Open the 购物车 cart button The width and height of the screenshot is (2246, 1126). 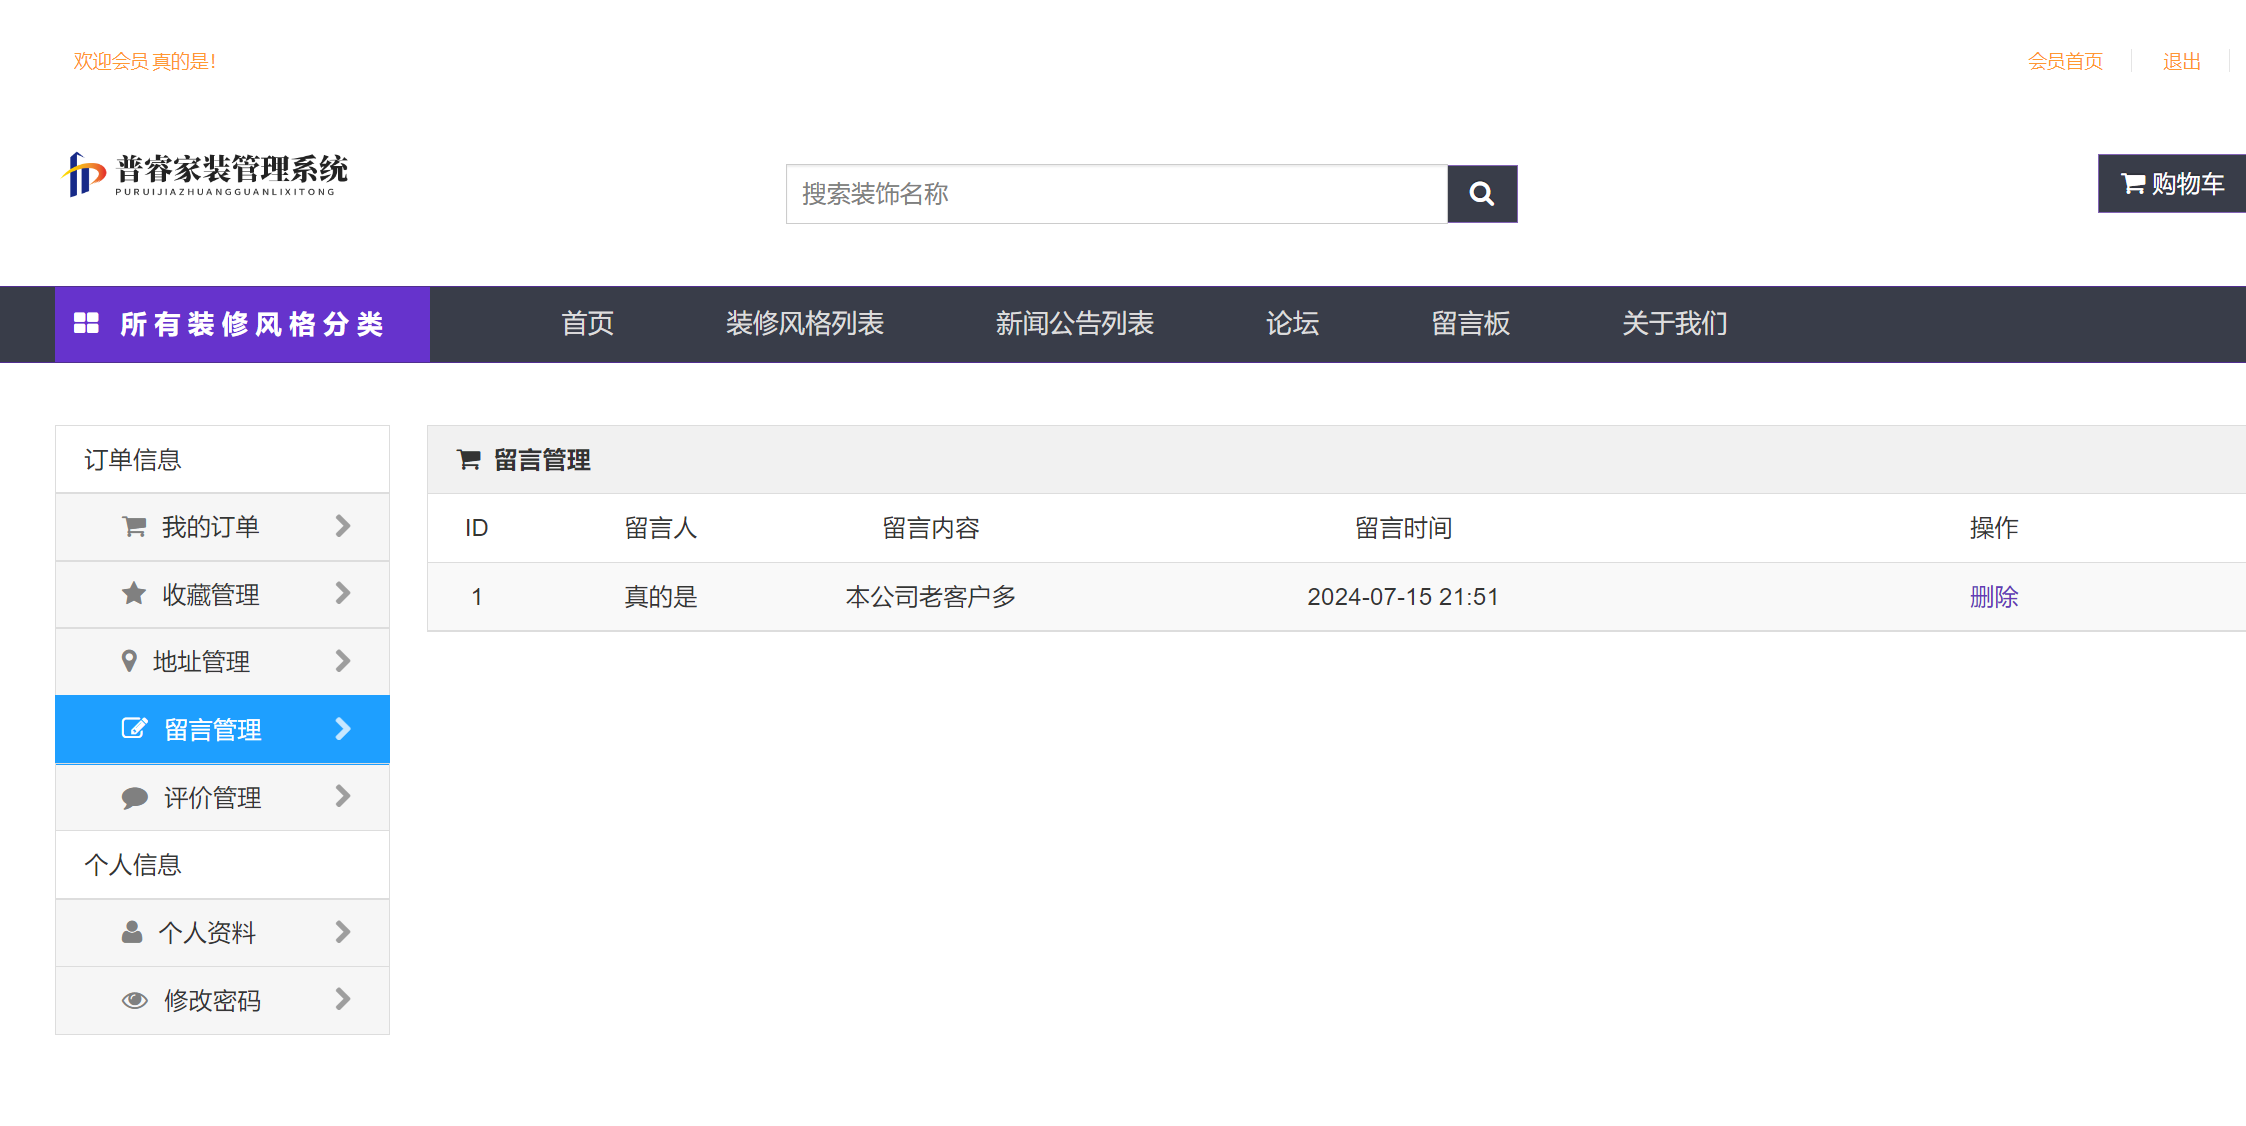[2172, 184]
